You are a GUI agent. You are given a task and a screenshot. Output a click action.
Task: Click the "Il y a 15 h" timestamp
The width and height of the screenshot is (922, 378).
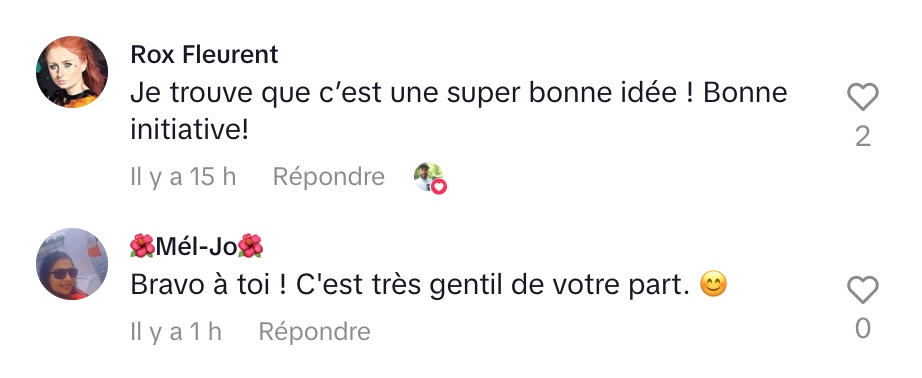[x=183, y=176]
